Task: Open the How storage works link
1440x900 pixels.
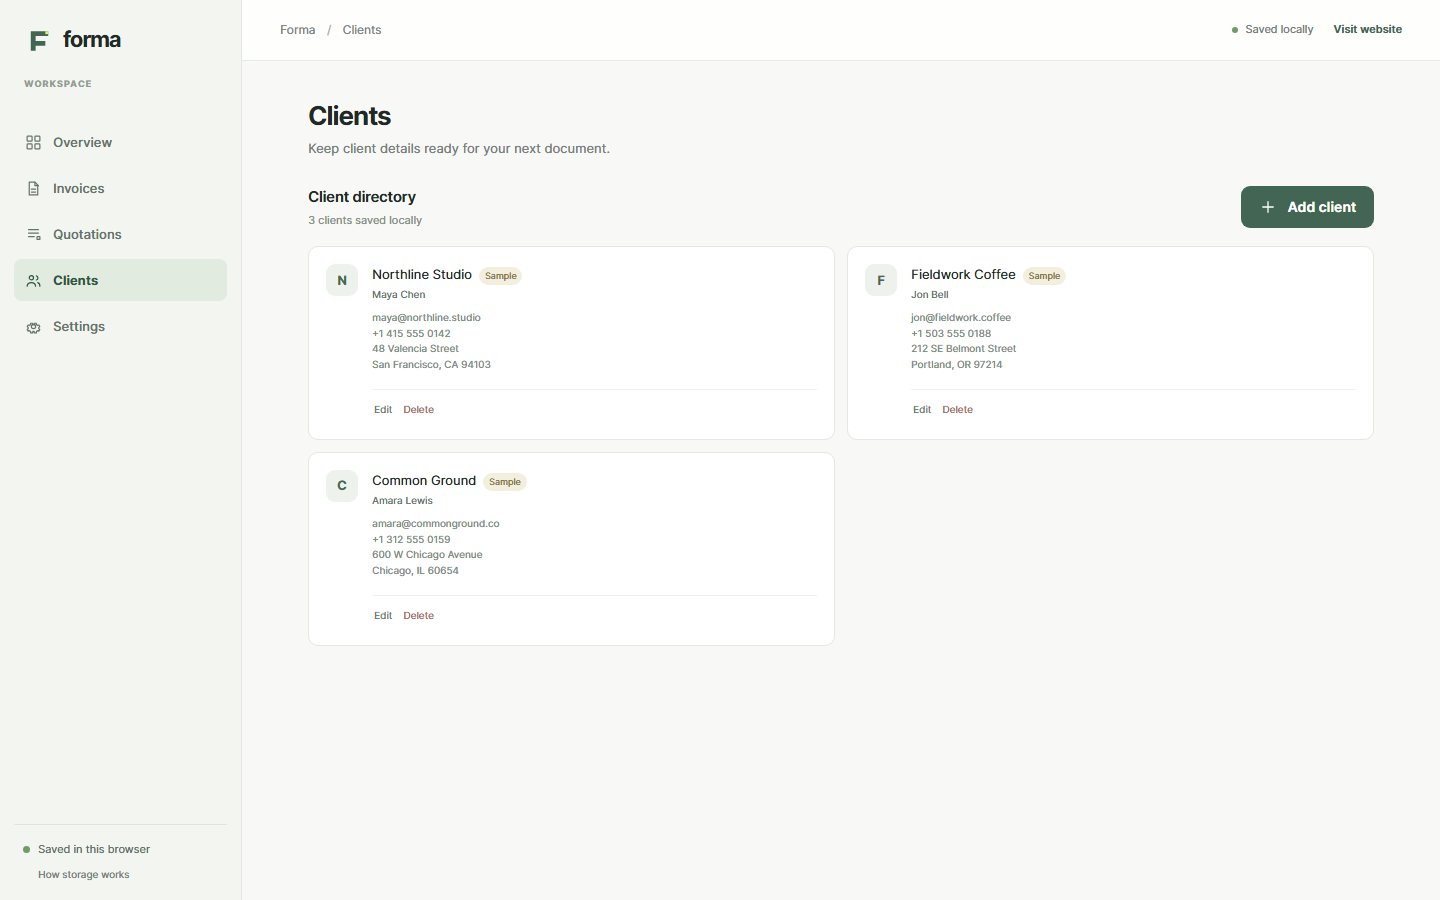Action: 84,875
